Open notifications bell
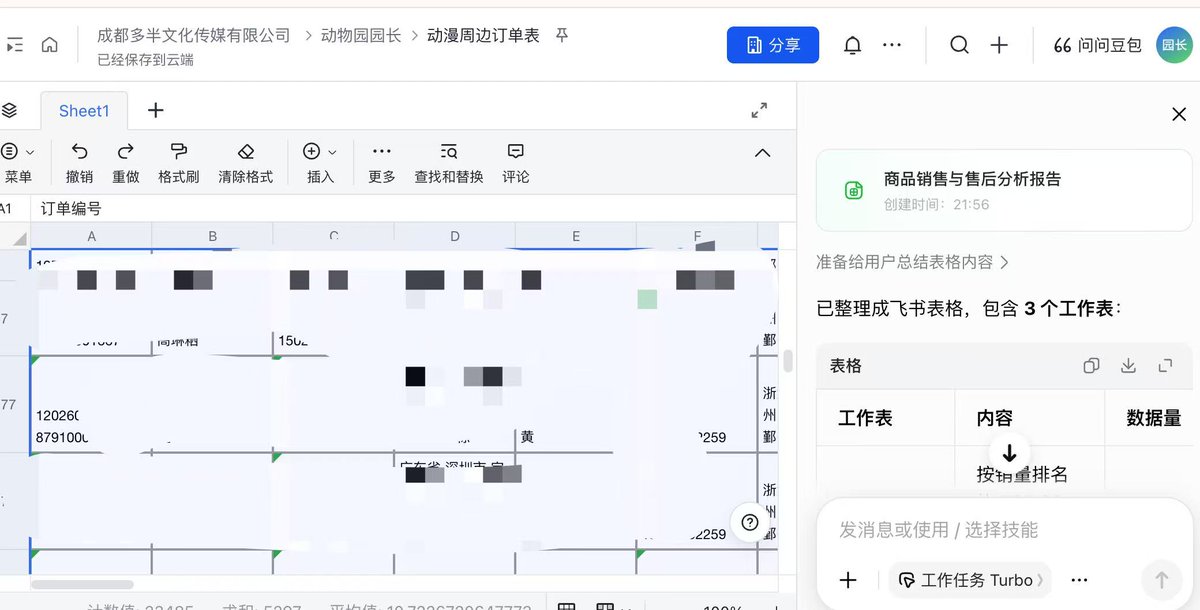Screen dimensions: 1200x610 pyautogui.click(x=852, y=45)
